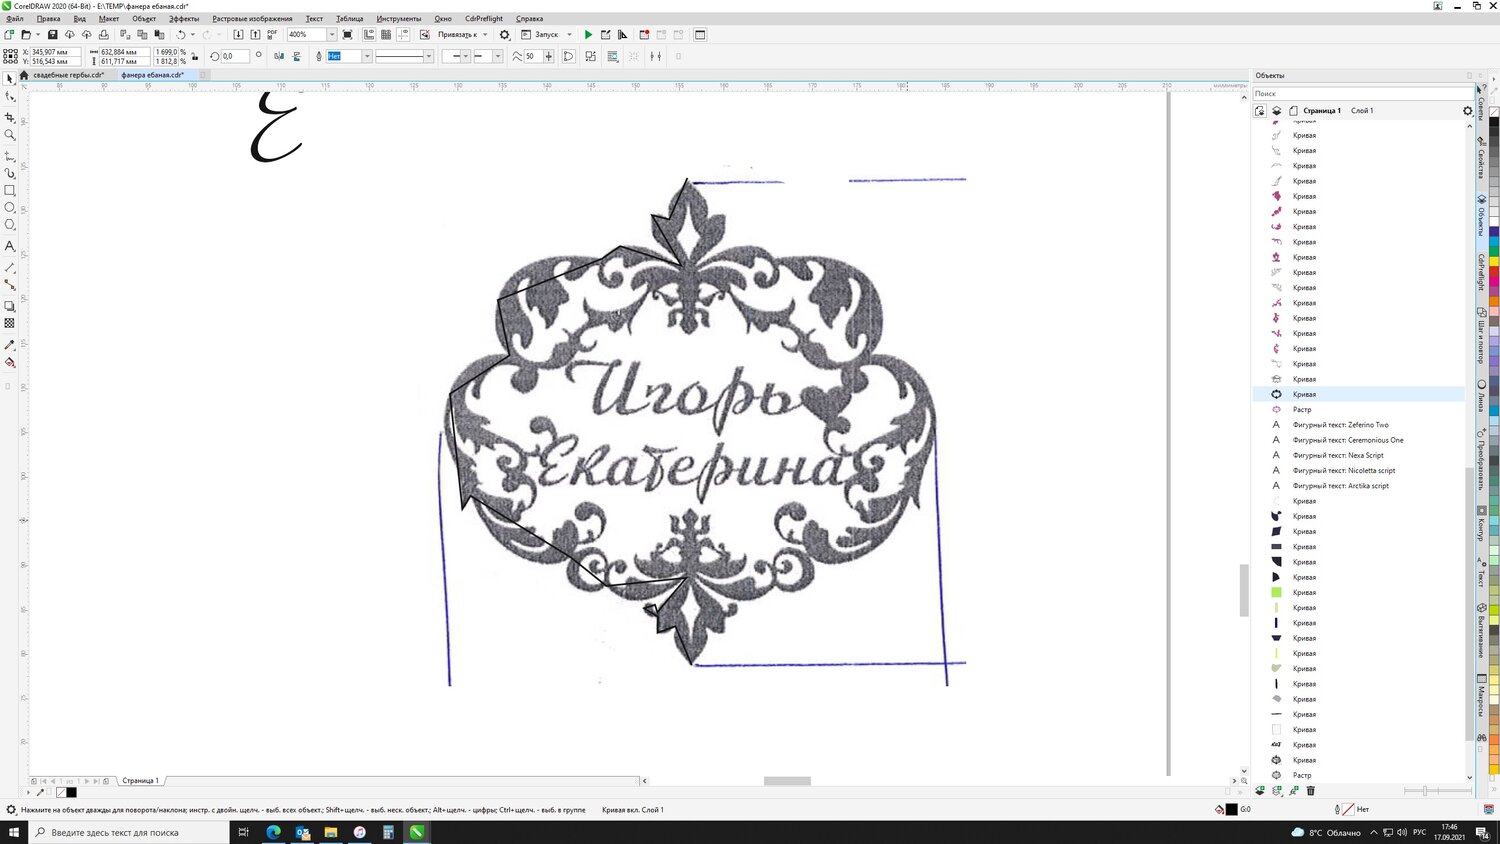Select 'Фигурный текст: Nexa Script' object

click(x=1338, y=455)
